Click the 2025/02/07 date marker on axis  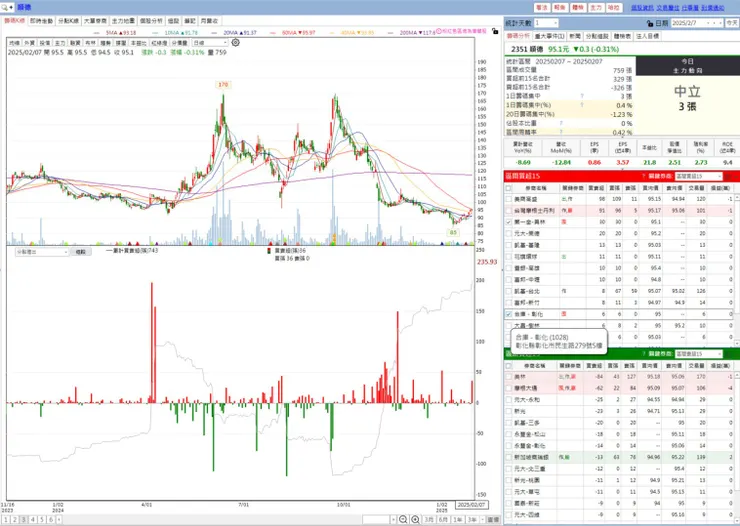[x=472, y=505]
